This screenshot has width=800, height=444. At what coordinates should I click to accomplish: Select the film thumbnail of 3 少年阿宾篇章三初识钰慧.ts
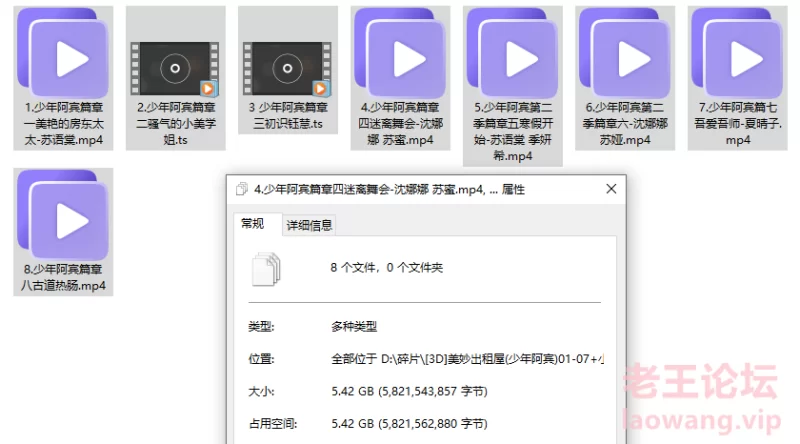(287, 69)
